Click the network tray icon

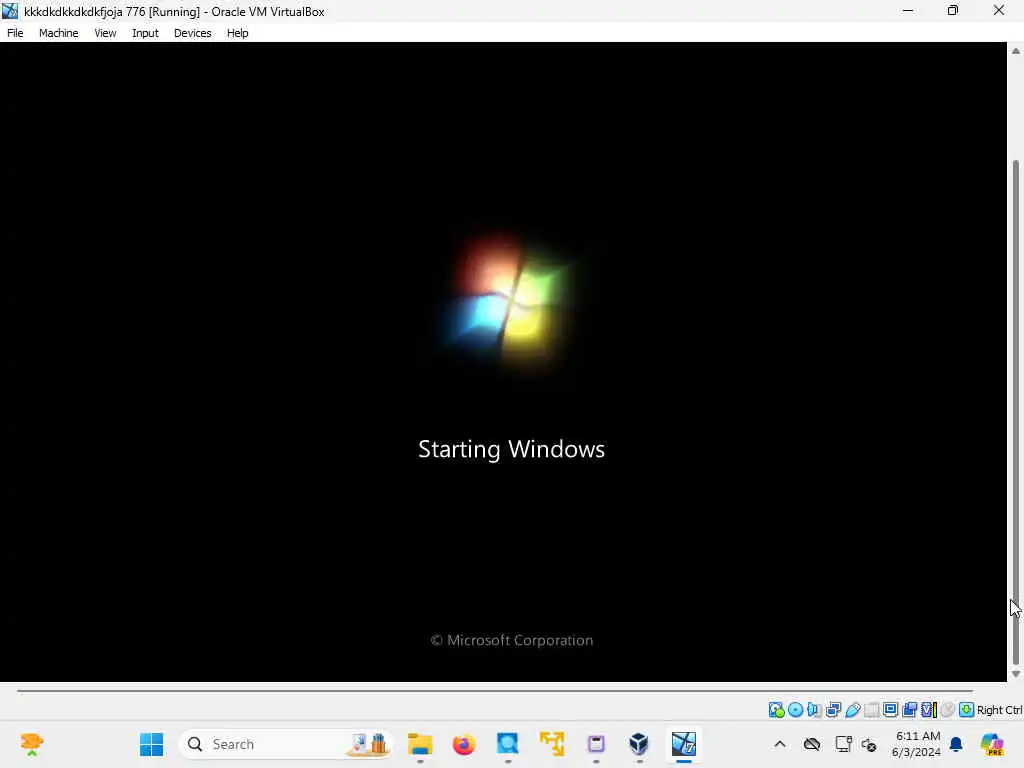[843, 744]
